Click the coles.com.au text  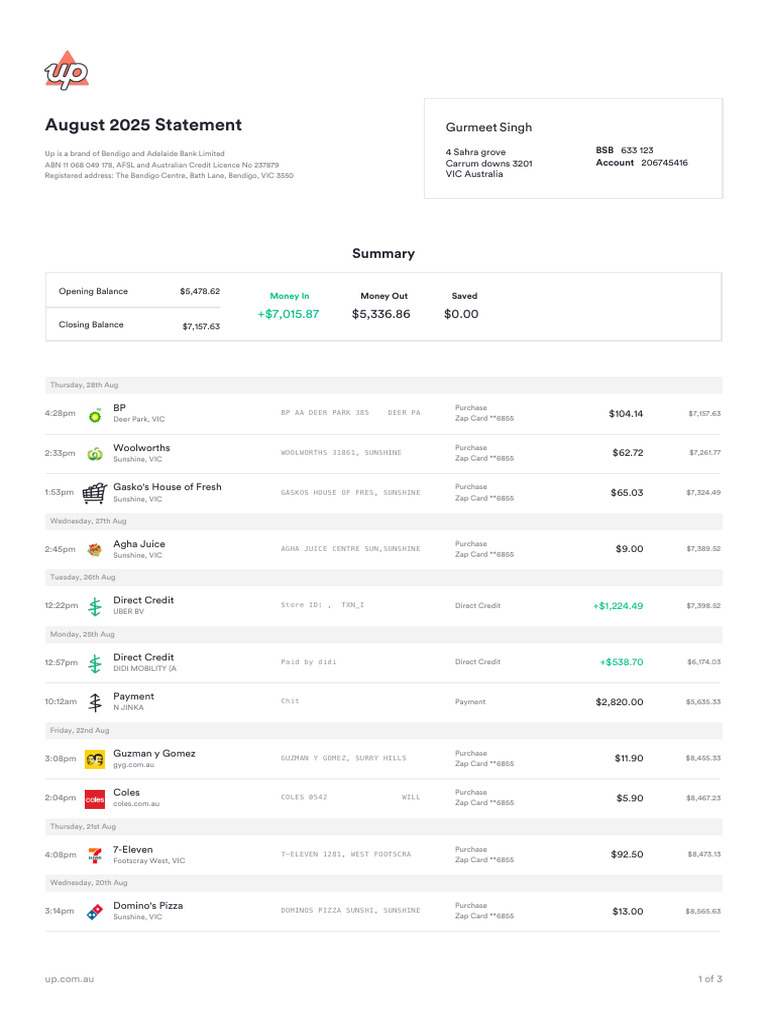click(136, 804)
